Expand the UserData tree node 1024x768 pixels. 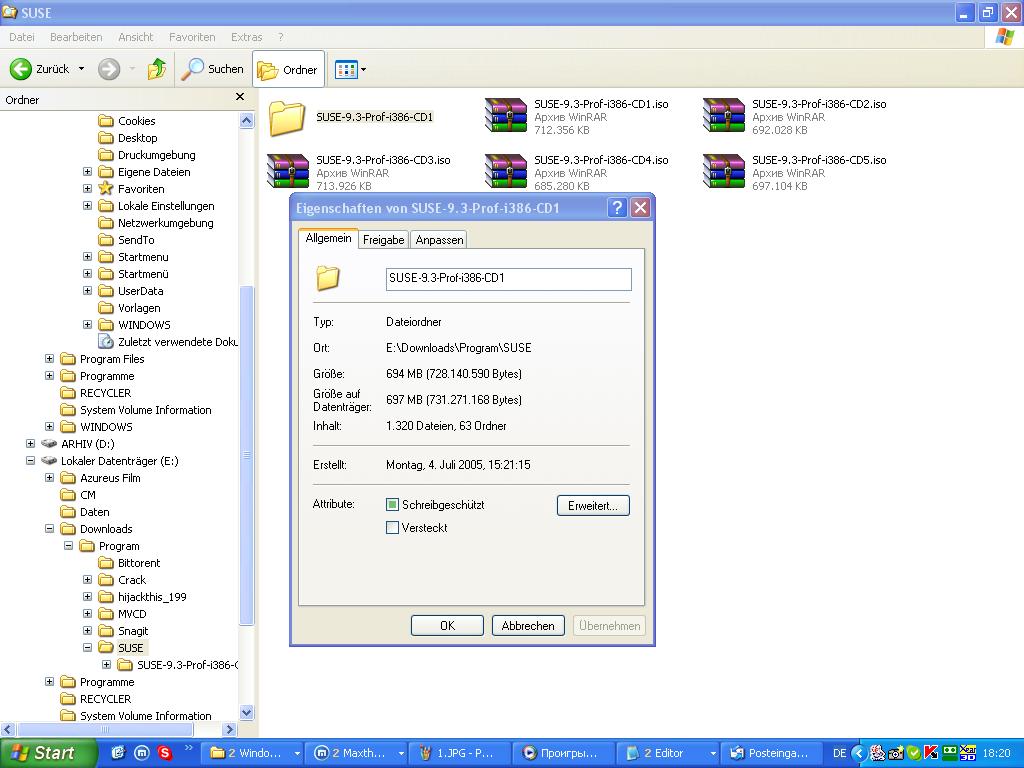(88, 291)
